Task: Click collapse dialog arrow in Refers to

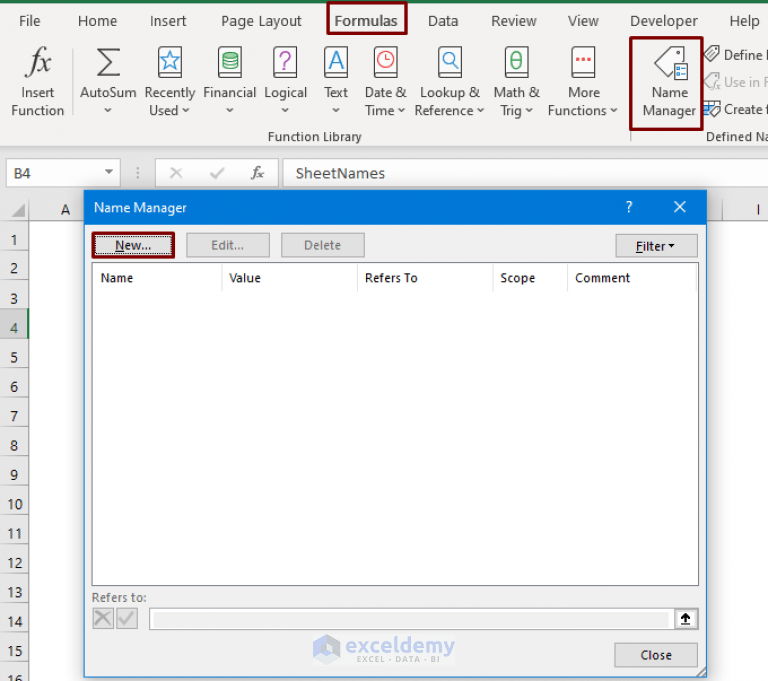Action: point(685,619)
